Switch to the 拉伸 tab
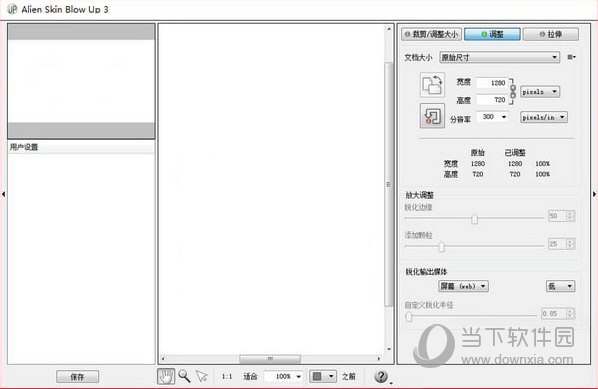The width and height of the screenshot is (598, 389). [551, 34]
